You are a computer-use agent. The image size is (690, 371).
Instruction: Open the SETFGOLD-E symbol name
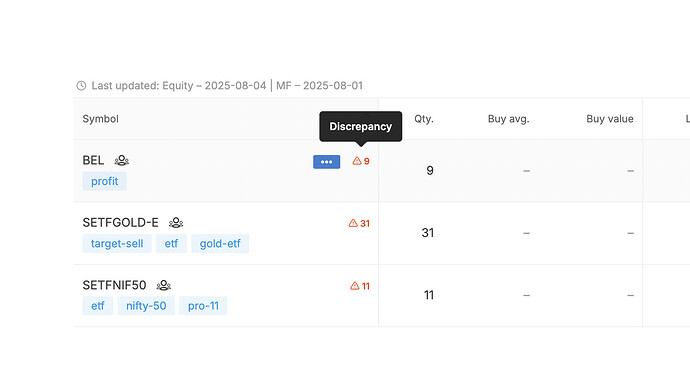pyautogui.click(x=120, y=223)
